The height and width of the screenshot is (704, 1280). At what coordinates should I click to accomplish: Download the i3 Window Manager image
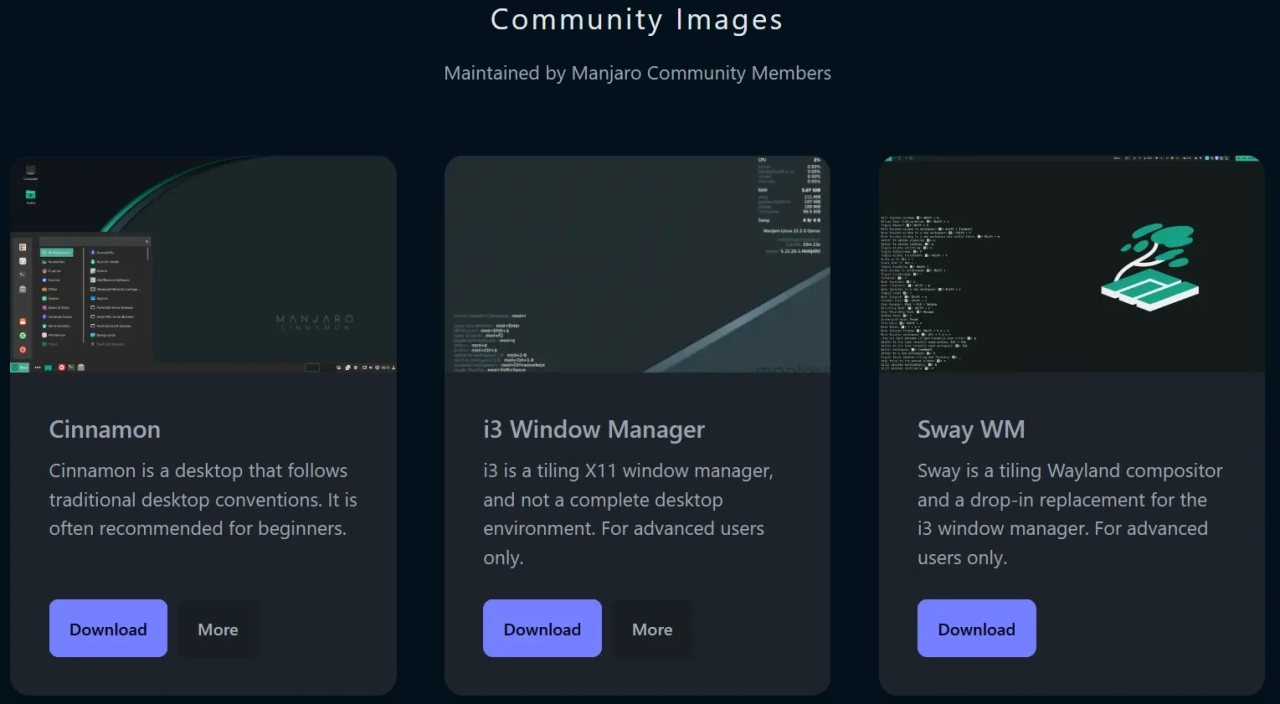click(x=542, y=629)
